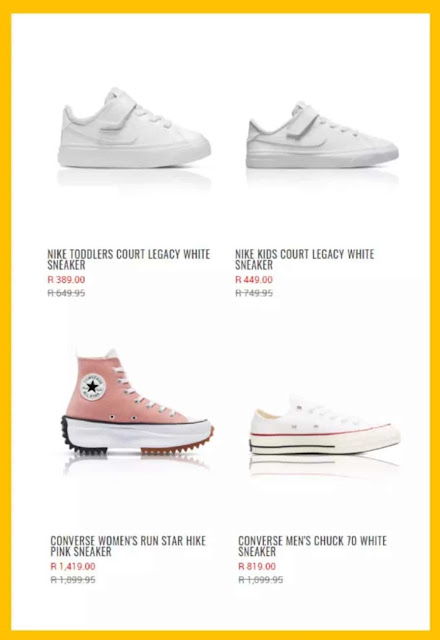Click the crossed-out R 749.95 price
Screen dimensions: 440x640
[254, 293]
